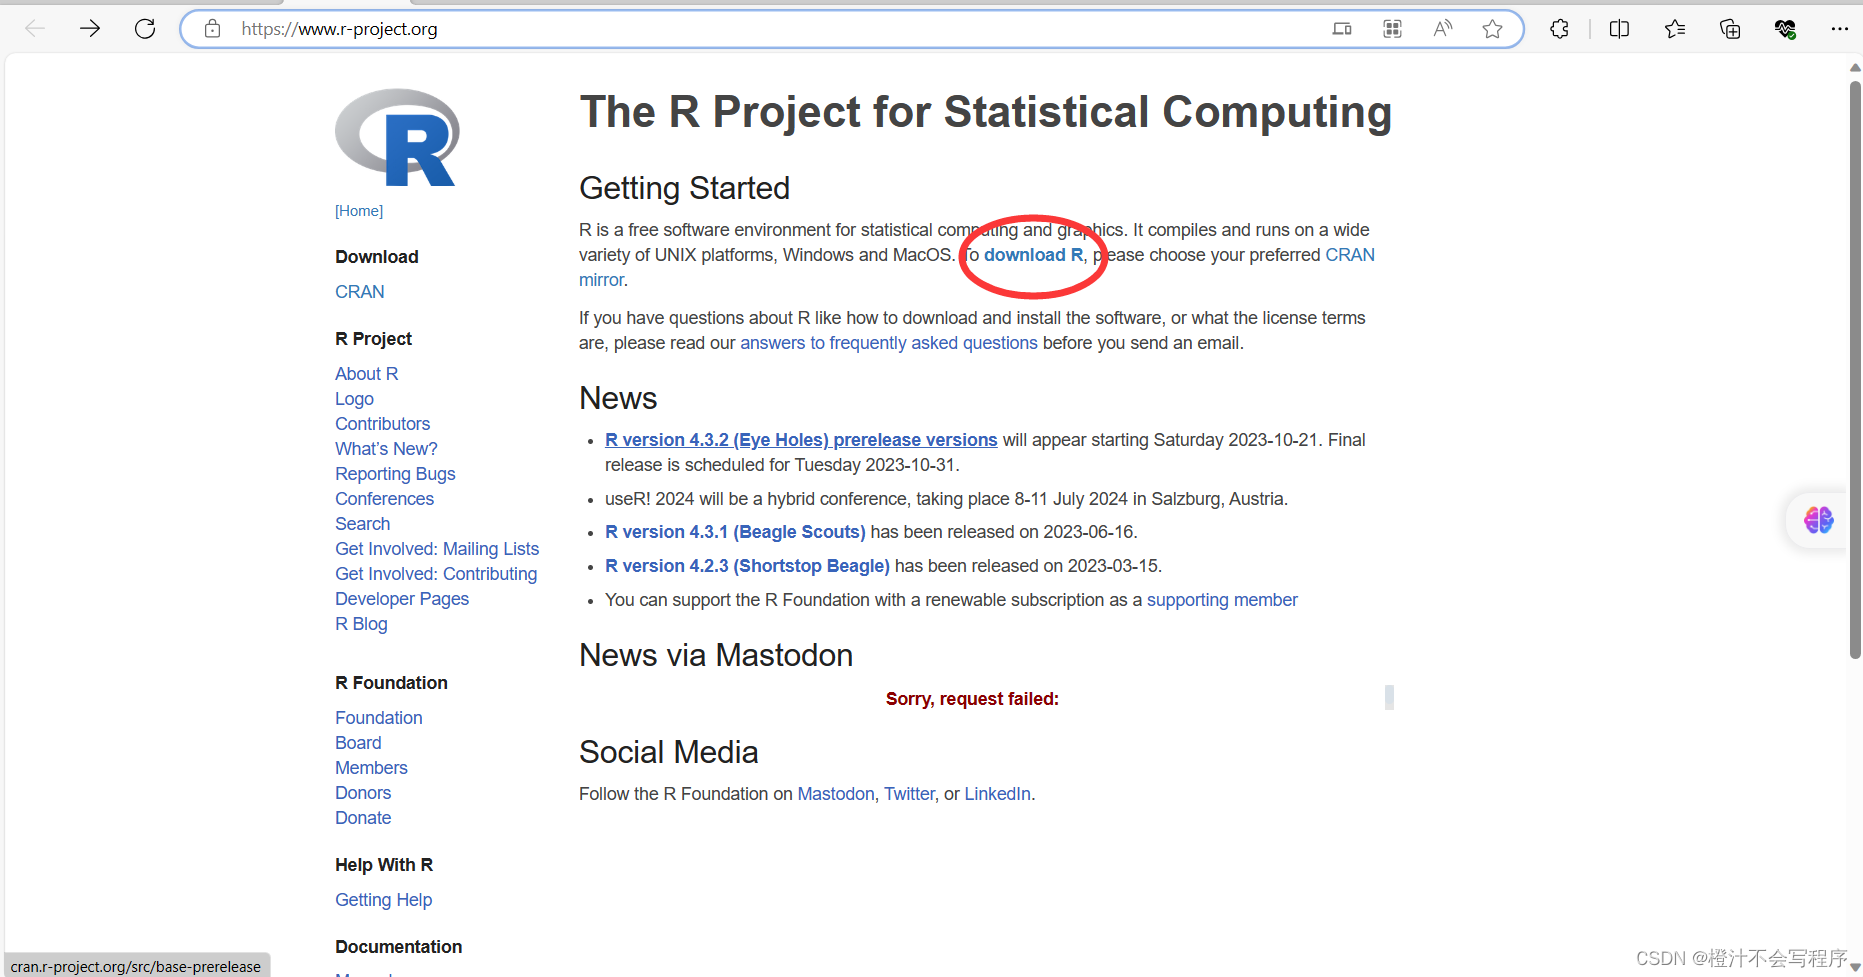View site information lock icon
The width and height of the screenshot is (1863, 977).
click(x=212, y=29)
